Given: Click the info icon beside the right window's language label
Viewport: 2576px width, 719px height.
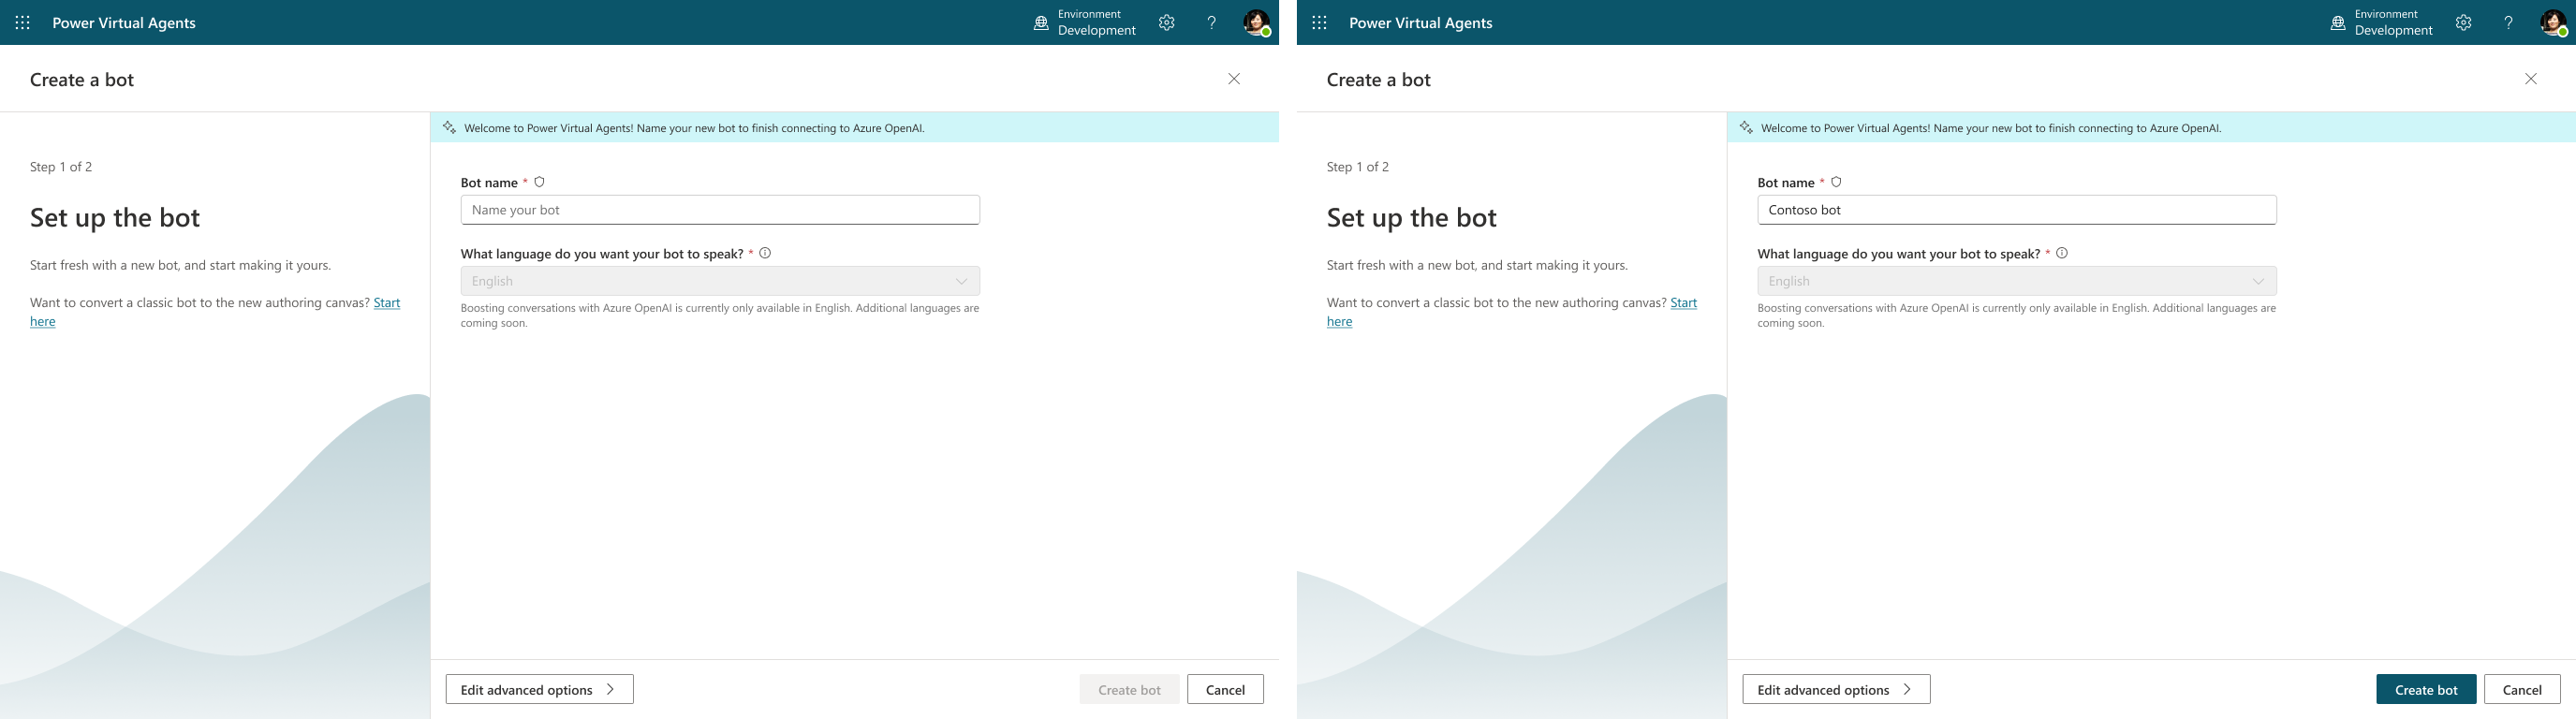Looking at the screenshot, I should (x=2062, y=253).
